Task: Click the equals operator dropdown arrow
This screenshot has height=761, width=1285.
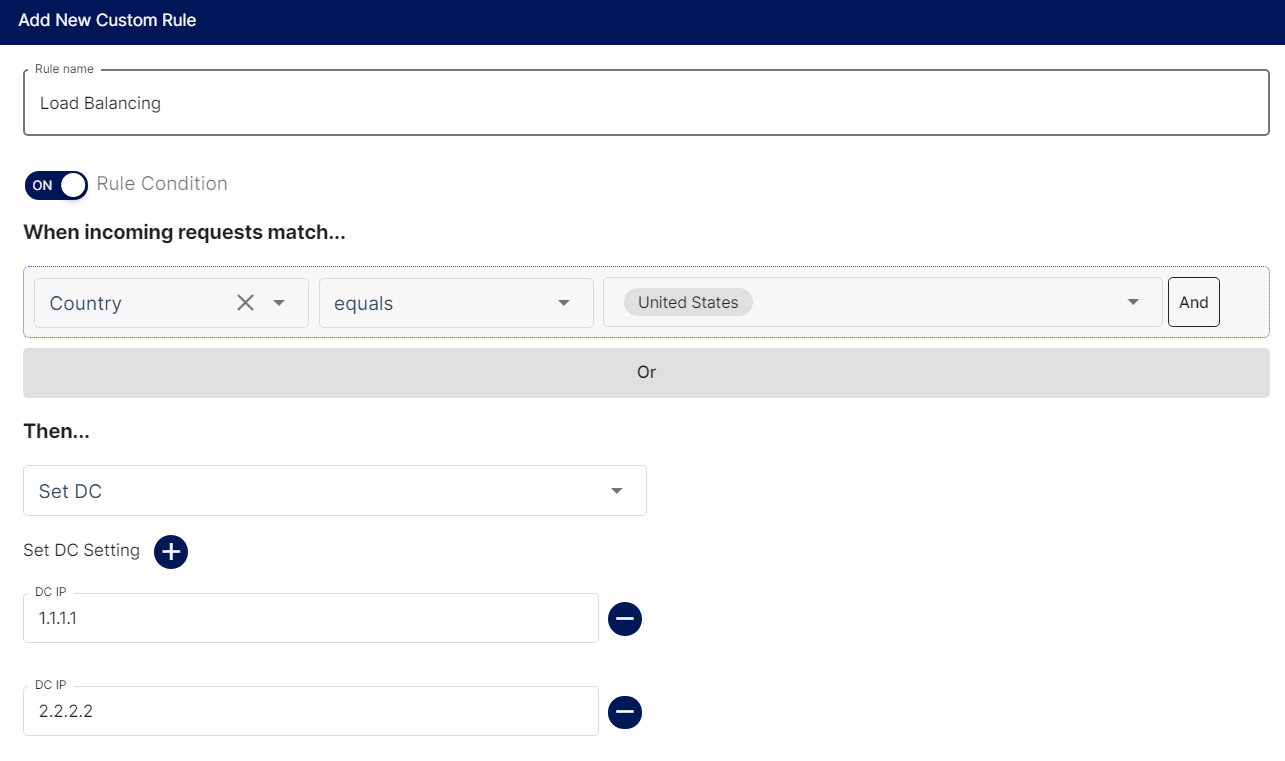Action: (x=564, y=303)
